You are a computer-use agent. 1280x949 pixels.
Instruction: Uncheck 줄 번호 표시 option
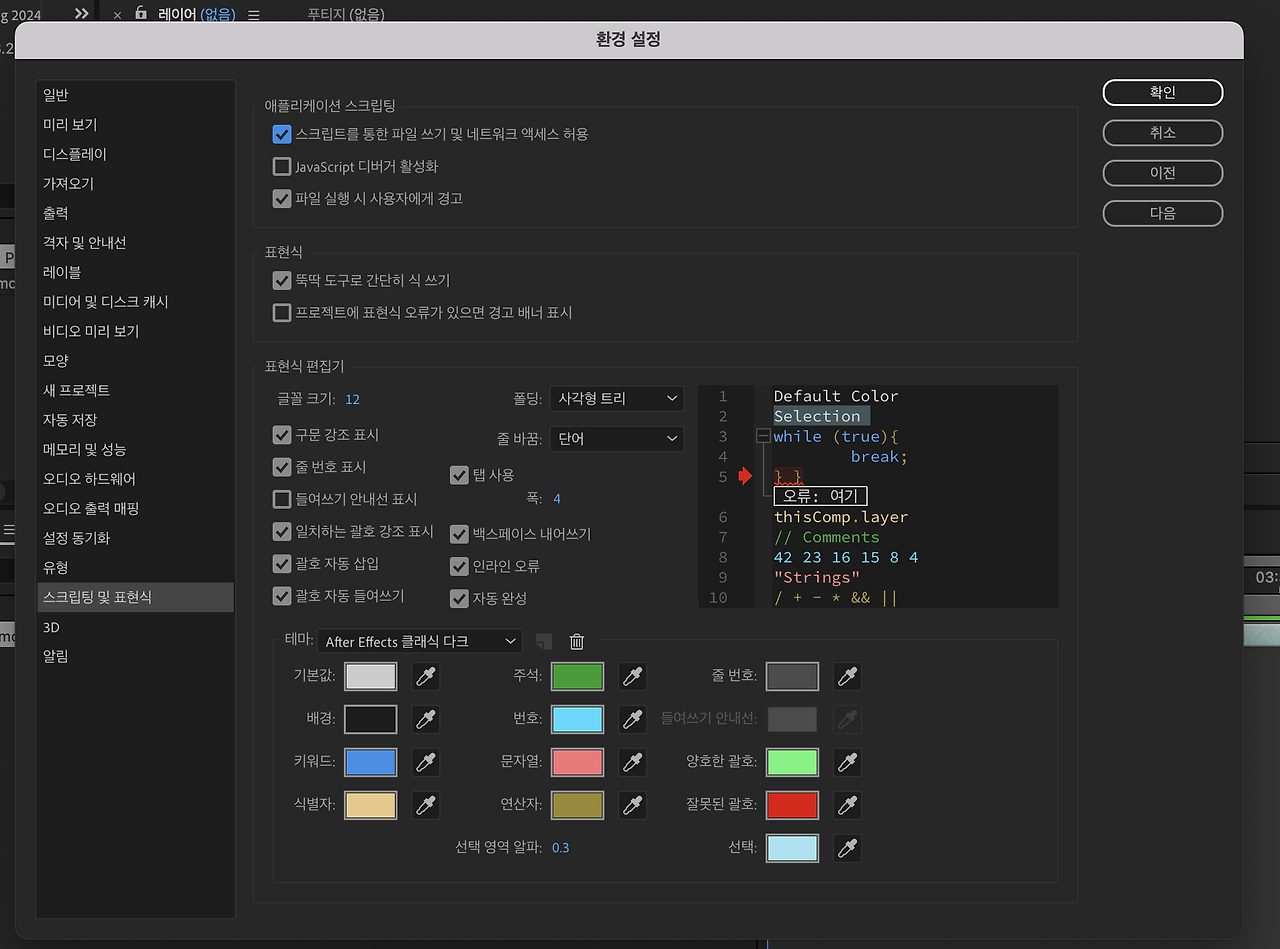281,467
